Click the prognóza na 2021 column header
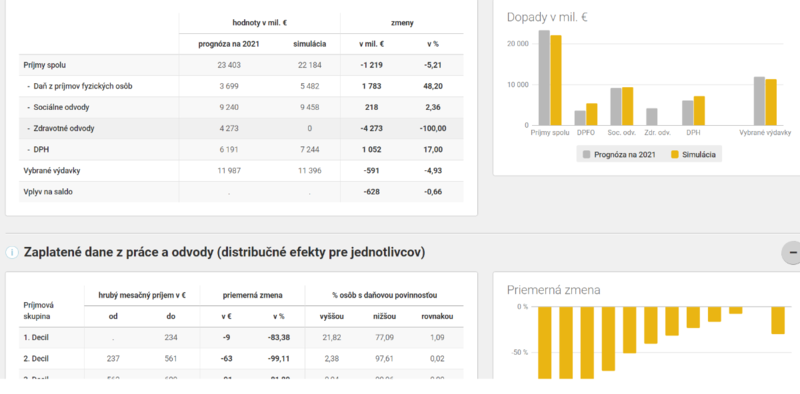Screen dimensions: 800x394 [x=229, y=44]
